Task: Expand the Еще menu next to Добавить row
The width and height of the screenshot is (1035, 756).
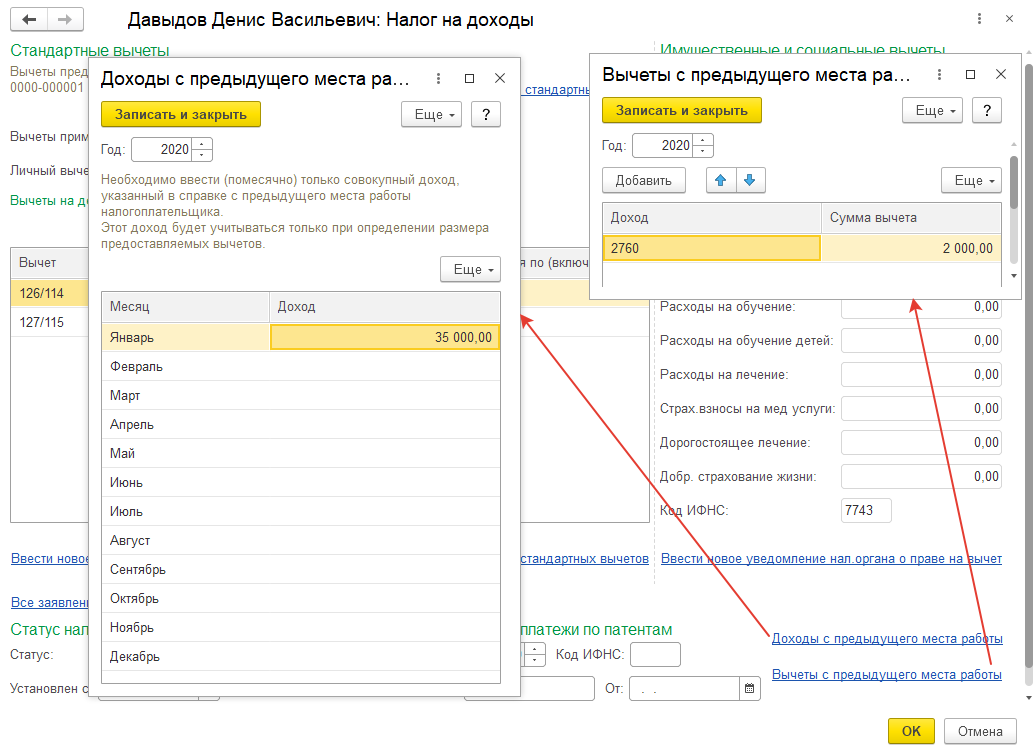Action: [971, 180]
